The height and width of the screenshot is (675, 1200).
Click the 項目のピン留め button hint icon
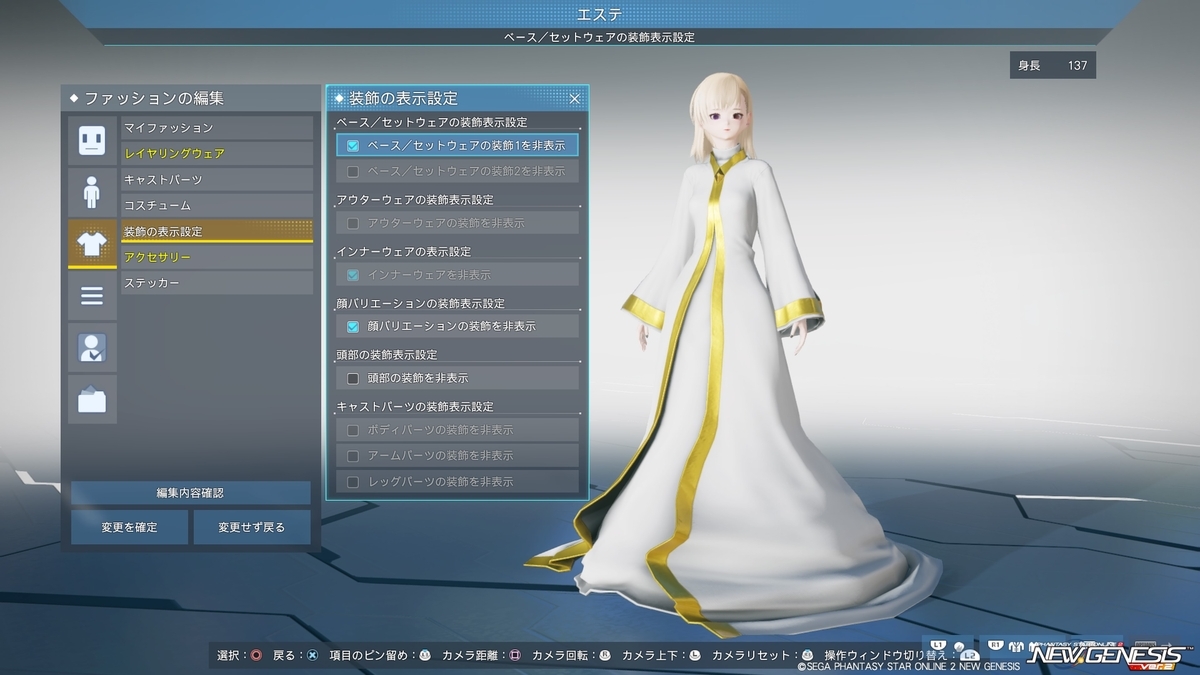[425, 656]
